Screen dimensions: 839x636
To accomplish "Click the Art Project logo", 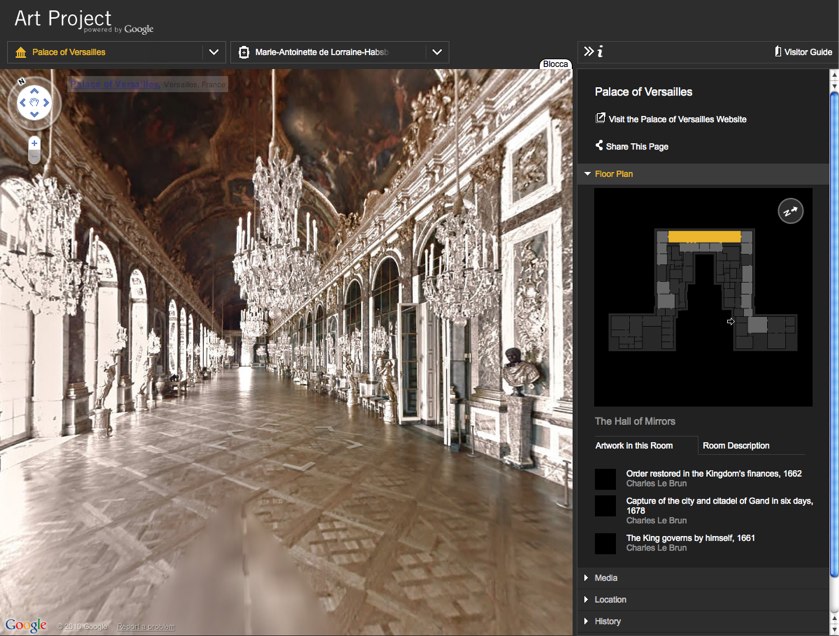I will (x=83, y=21).
